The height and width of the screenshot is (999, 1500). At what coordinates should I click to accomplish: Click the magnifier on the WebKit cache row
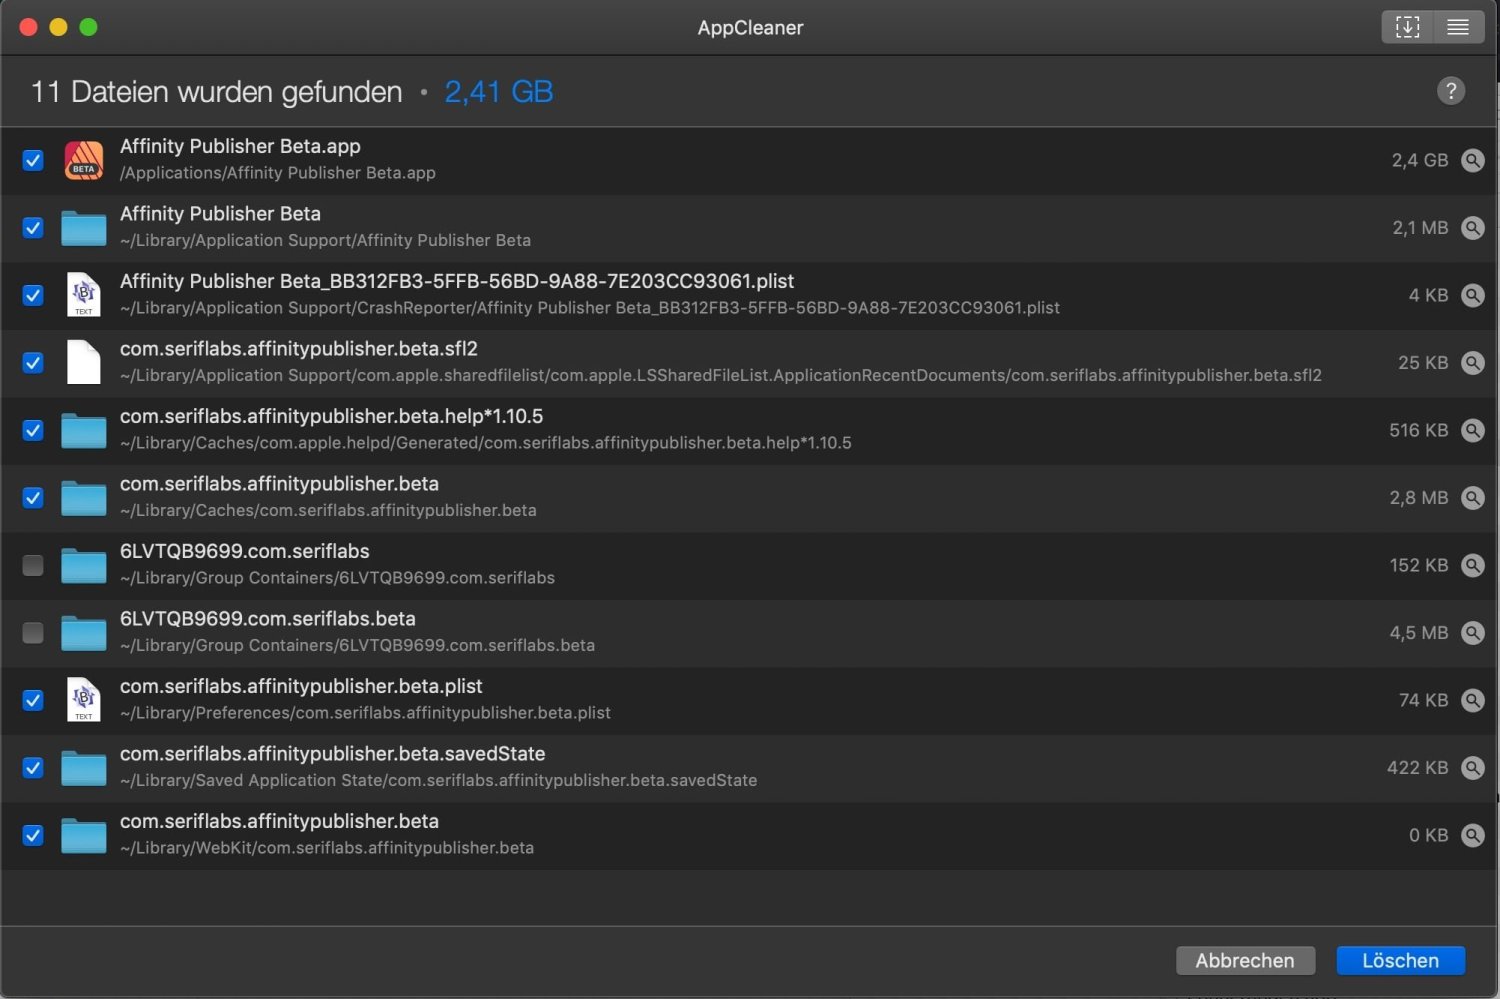click(1472, 835)
